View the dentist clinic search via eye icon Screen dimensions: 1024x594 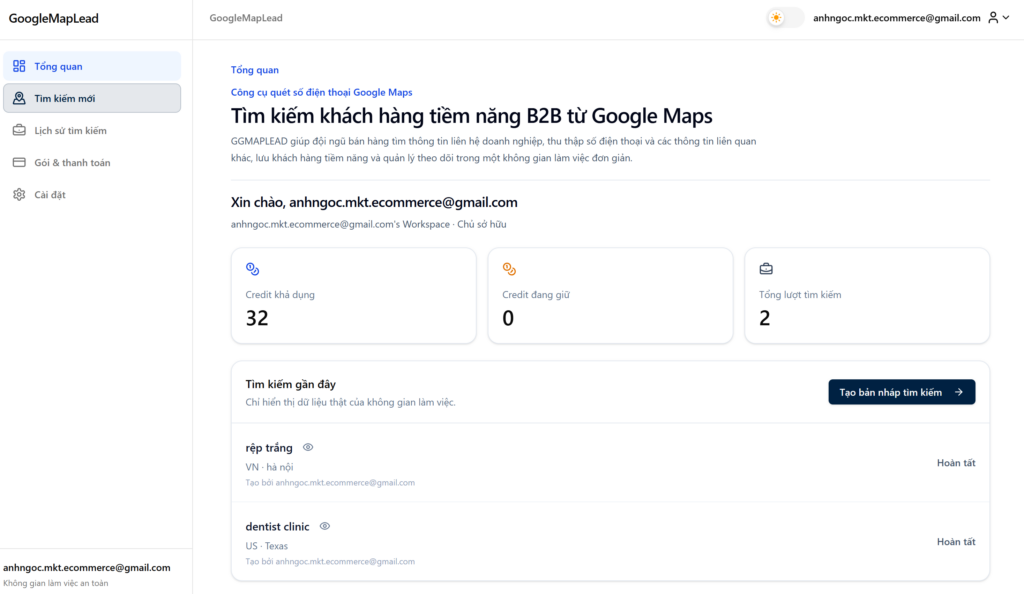(x=325, y=526)
